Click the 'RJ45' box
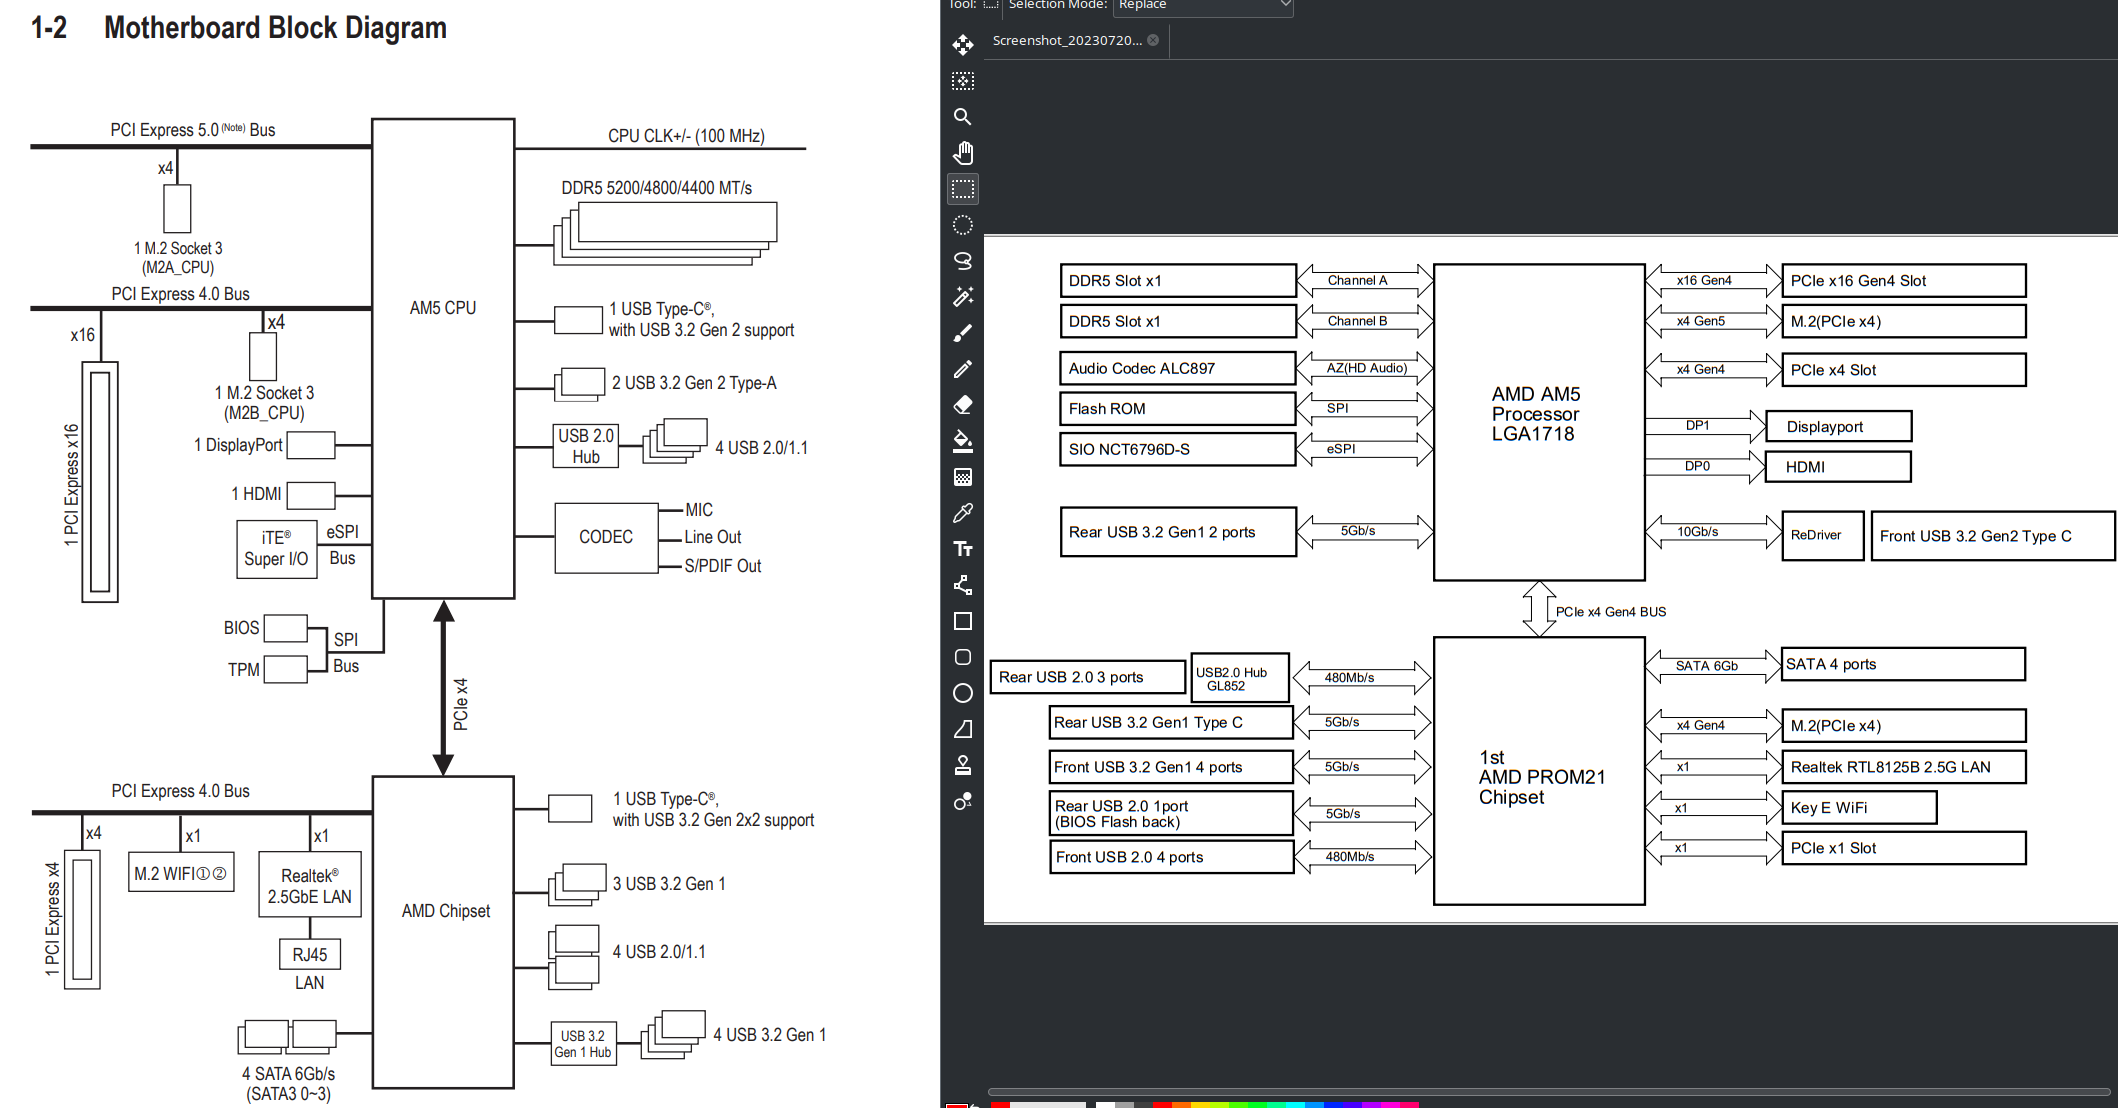Image resolution: width=2118 pixels, height=1108 pixels. (x=310, y=955)
